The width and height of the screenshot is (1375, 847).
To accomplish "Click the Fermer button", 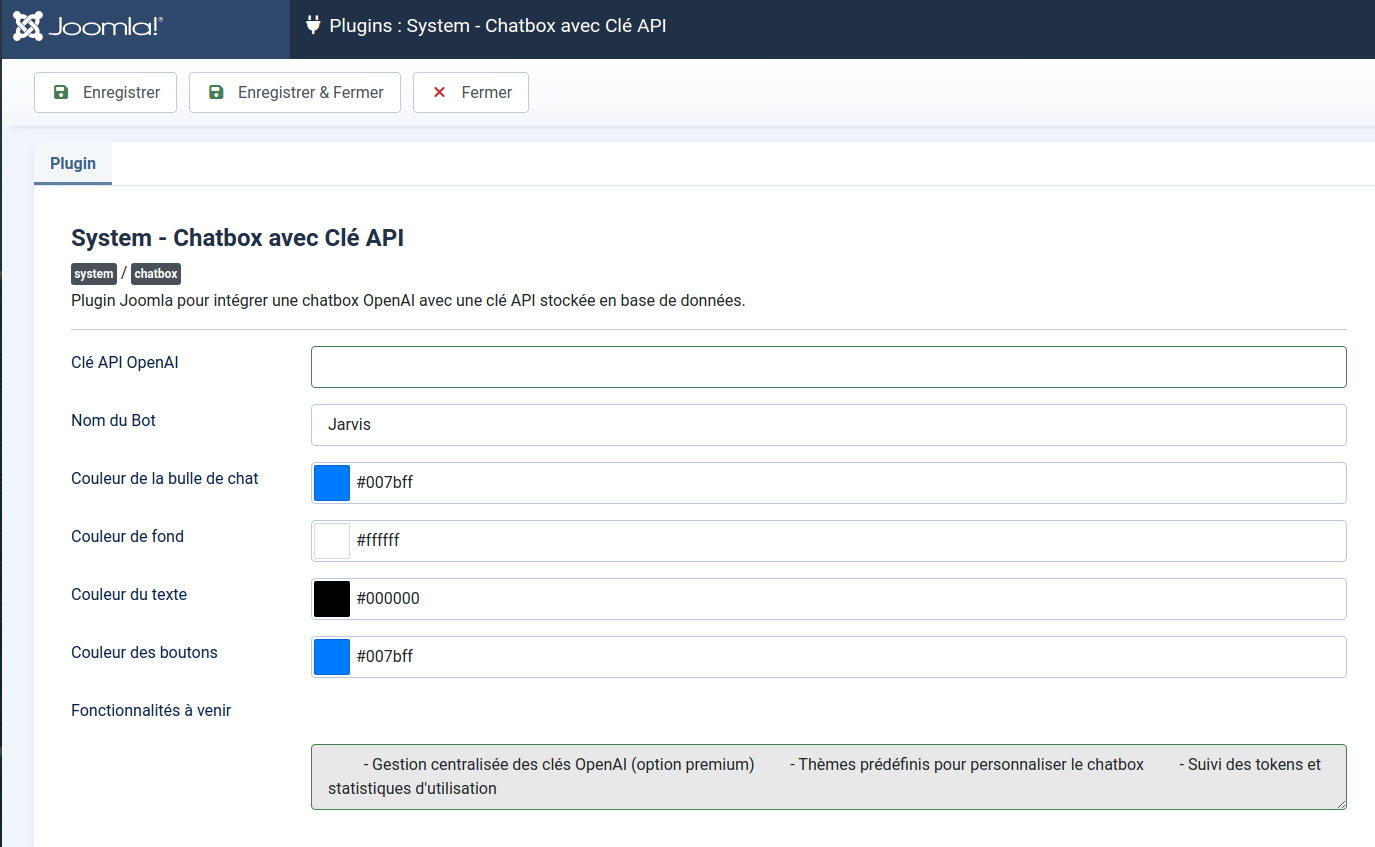I will [470, 92].
